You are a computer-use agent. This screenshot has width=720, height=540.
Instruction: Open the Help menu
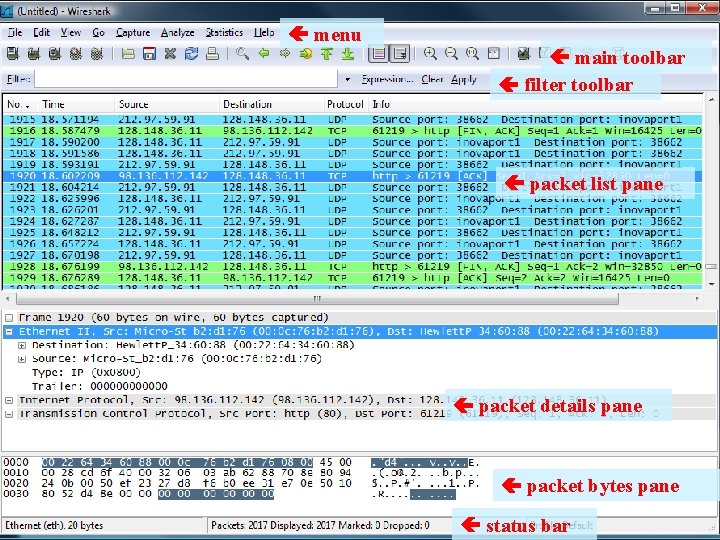pyautogui.click(x=264, y=33)
